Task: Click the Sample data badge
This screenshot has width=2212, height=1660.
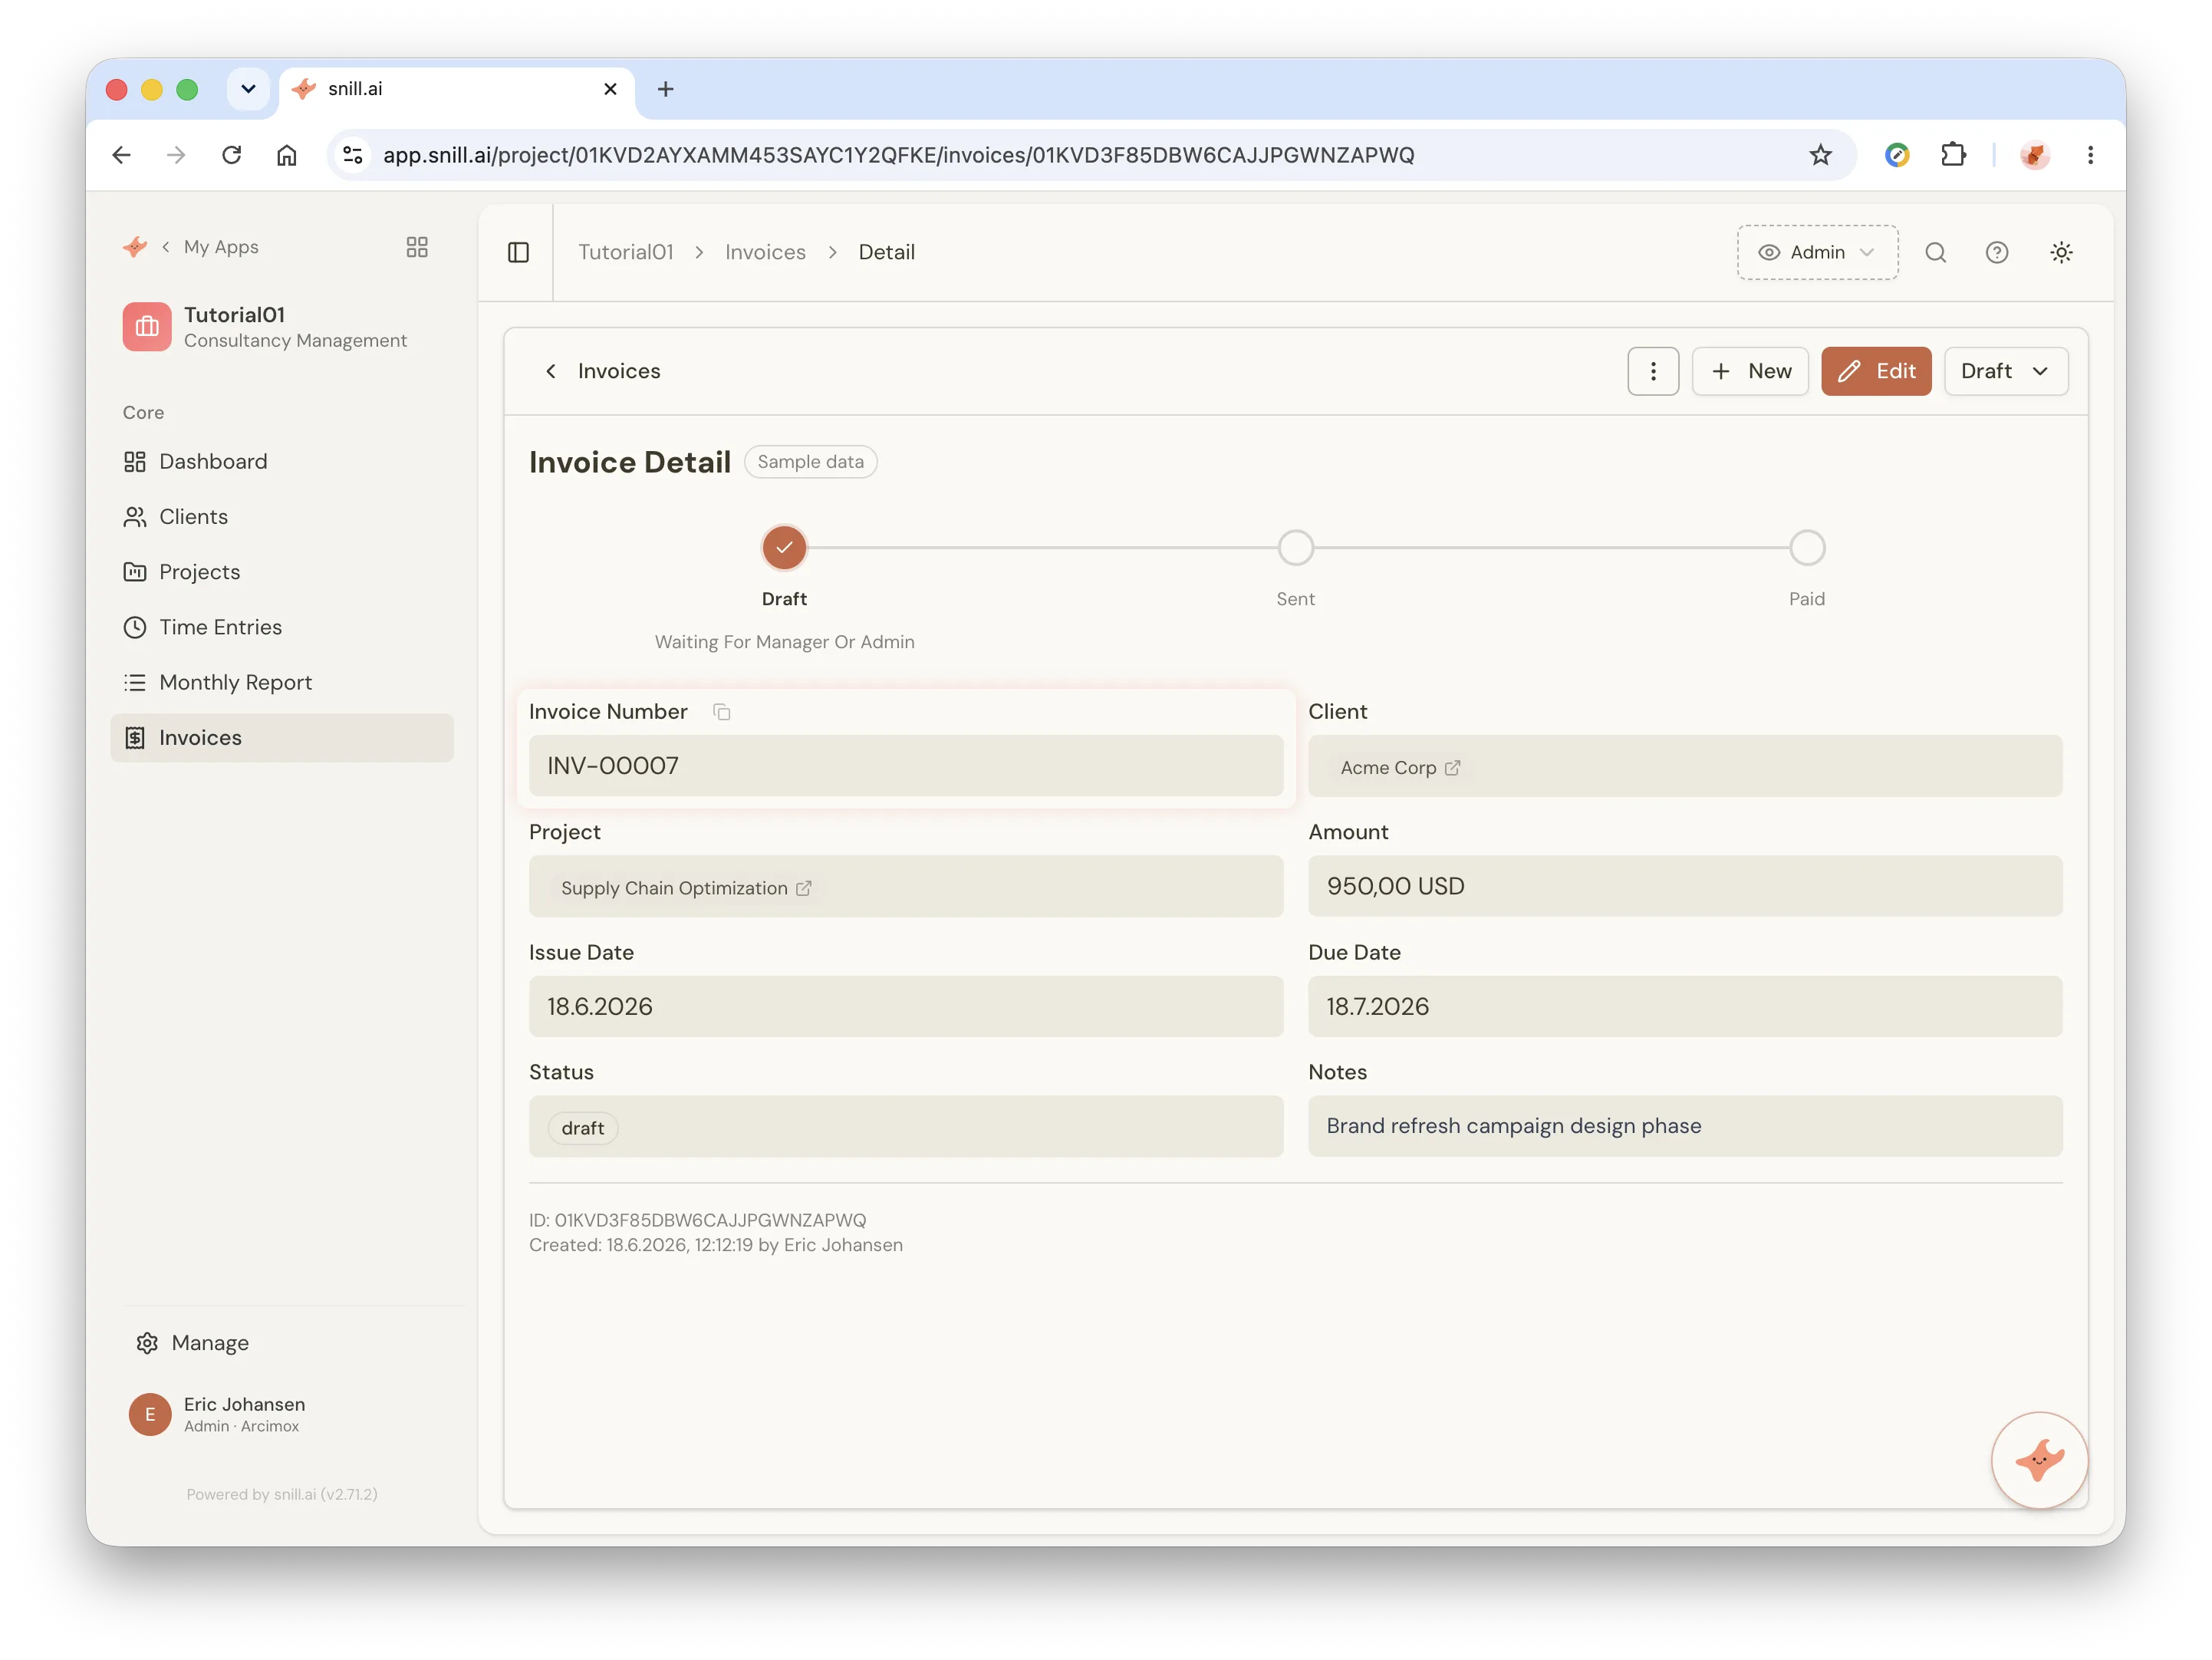Action: click(x=810, y=462)
